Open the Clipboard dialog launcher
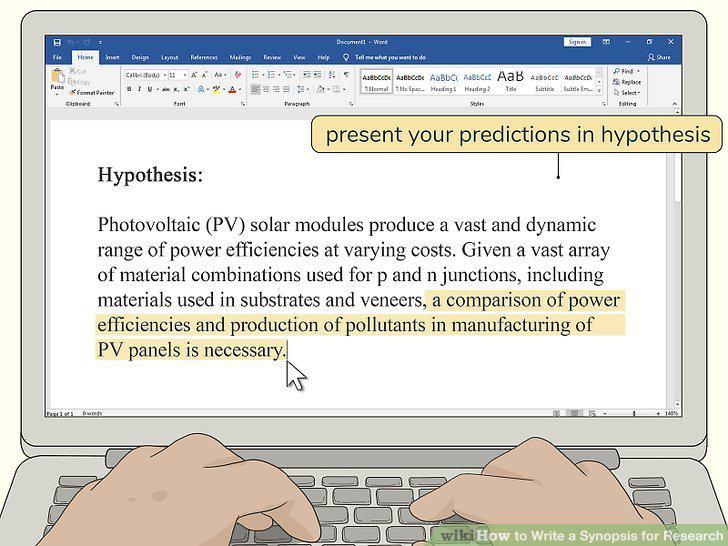The image size is (728, 546). pos(117,104)
